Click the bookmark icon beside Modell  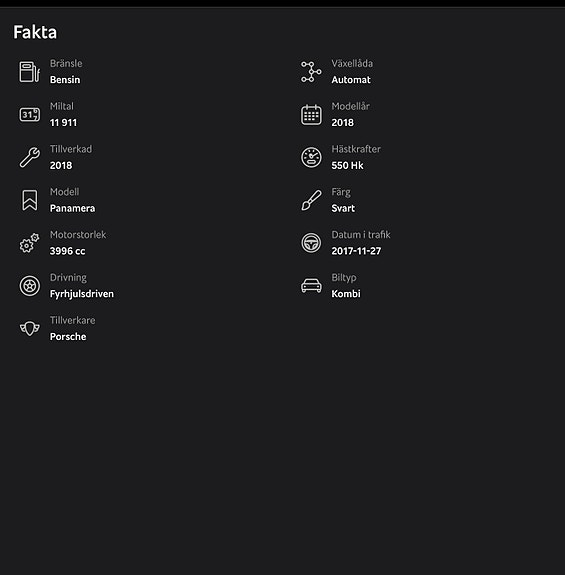coord(30,200)
